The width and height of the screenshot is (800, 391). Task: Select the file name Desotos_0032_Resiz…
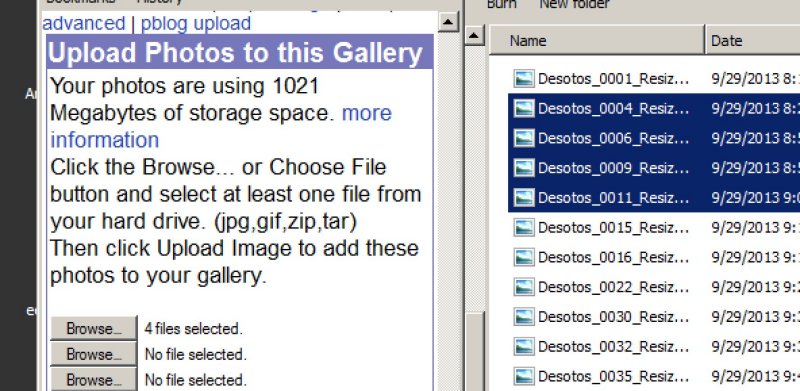pos(614,346)
